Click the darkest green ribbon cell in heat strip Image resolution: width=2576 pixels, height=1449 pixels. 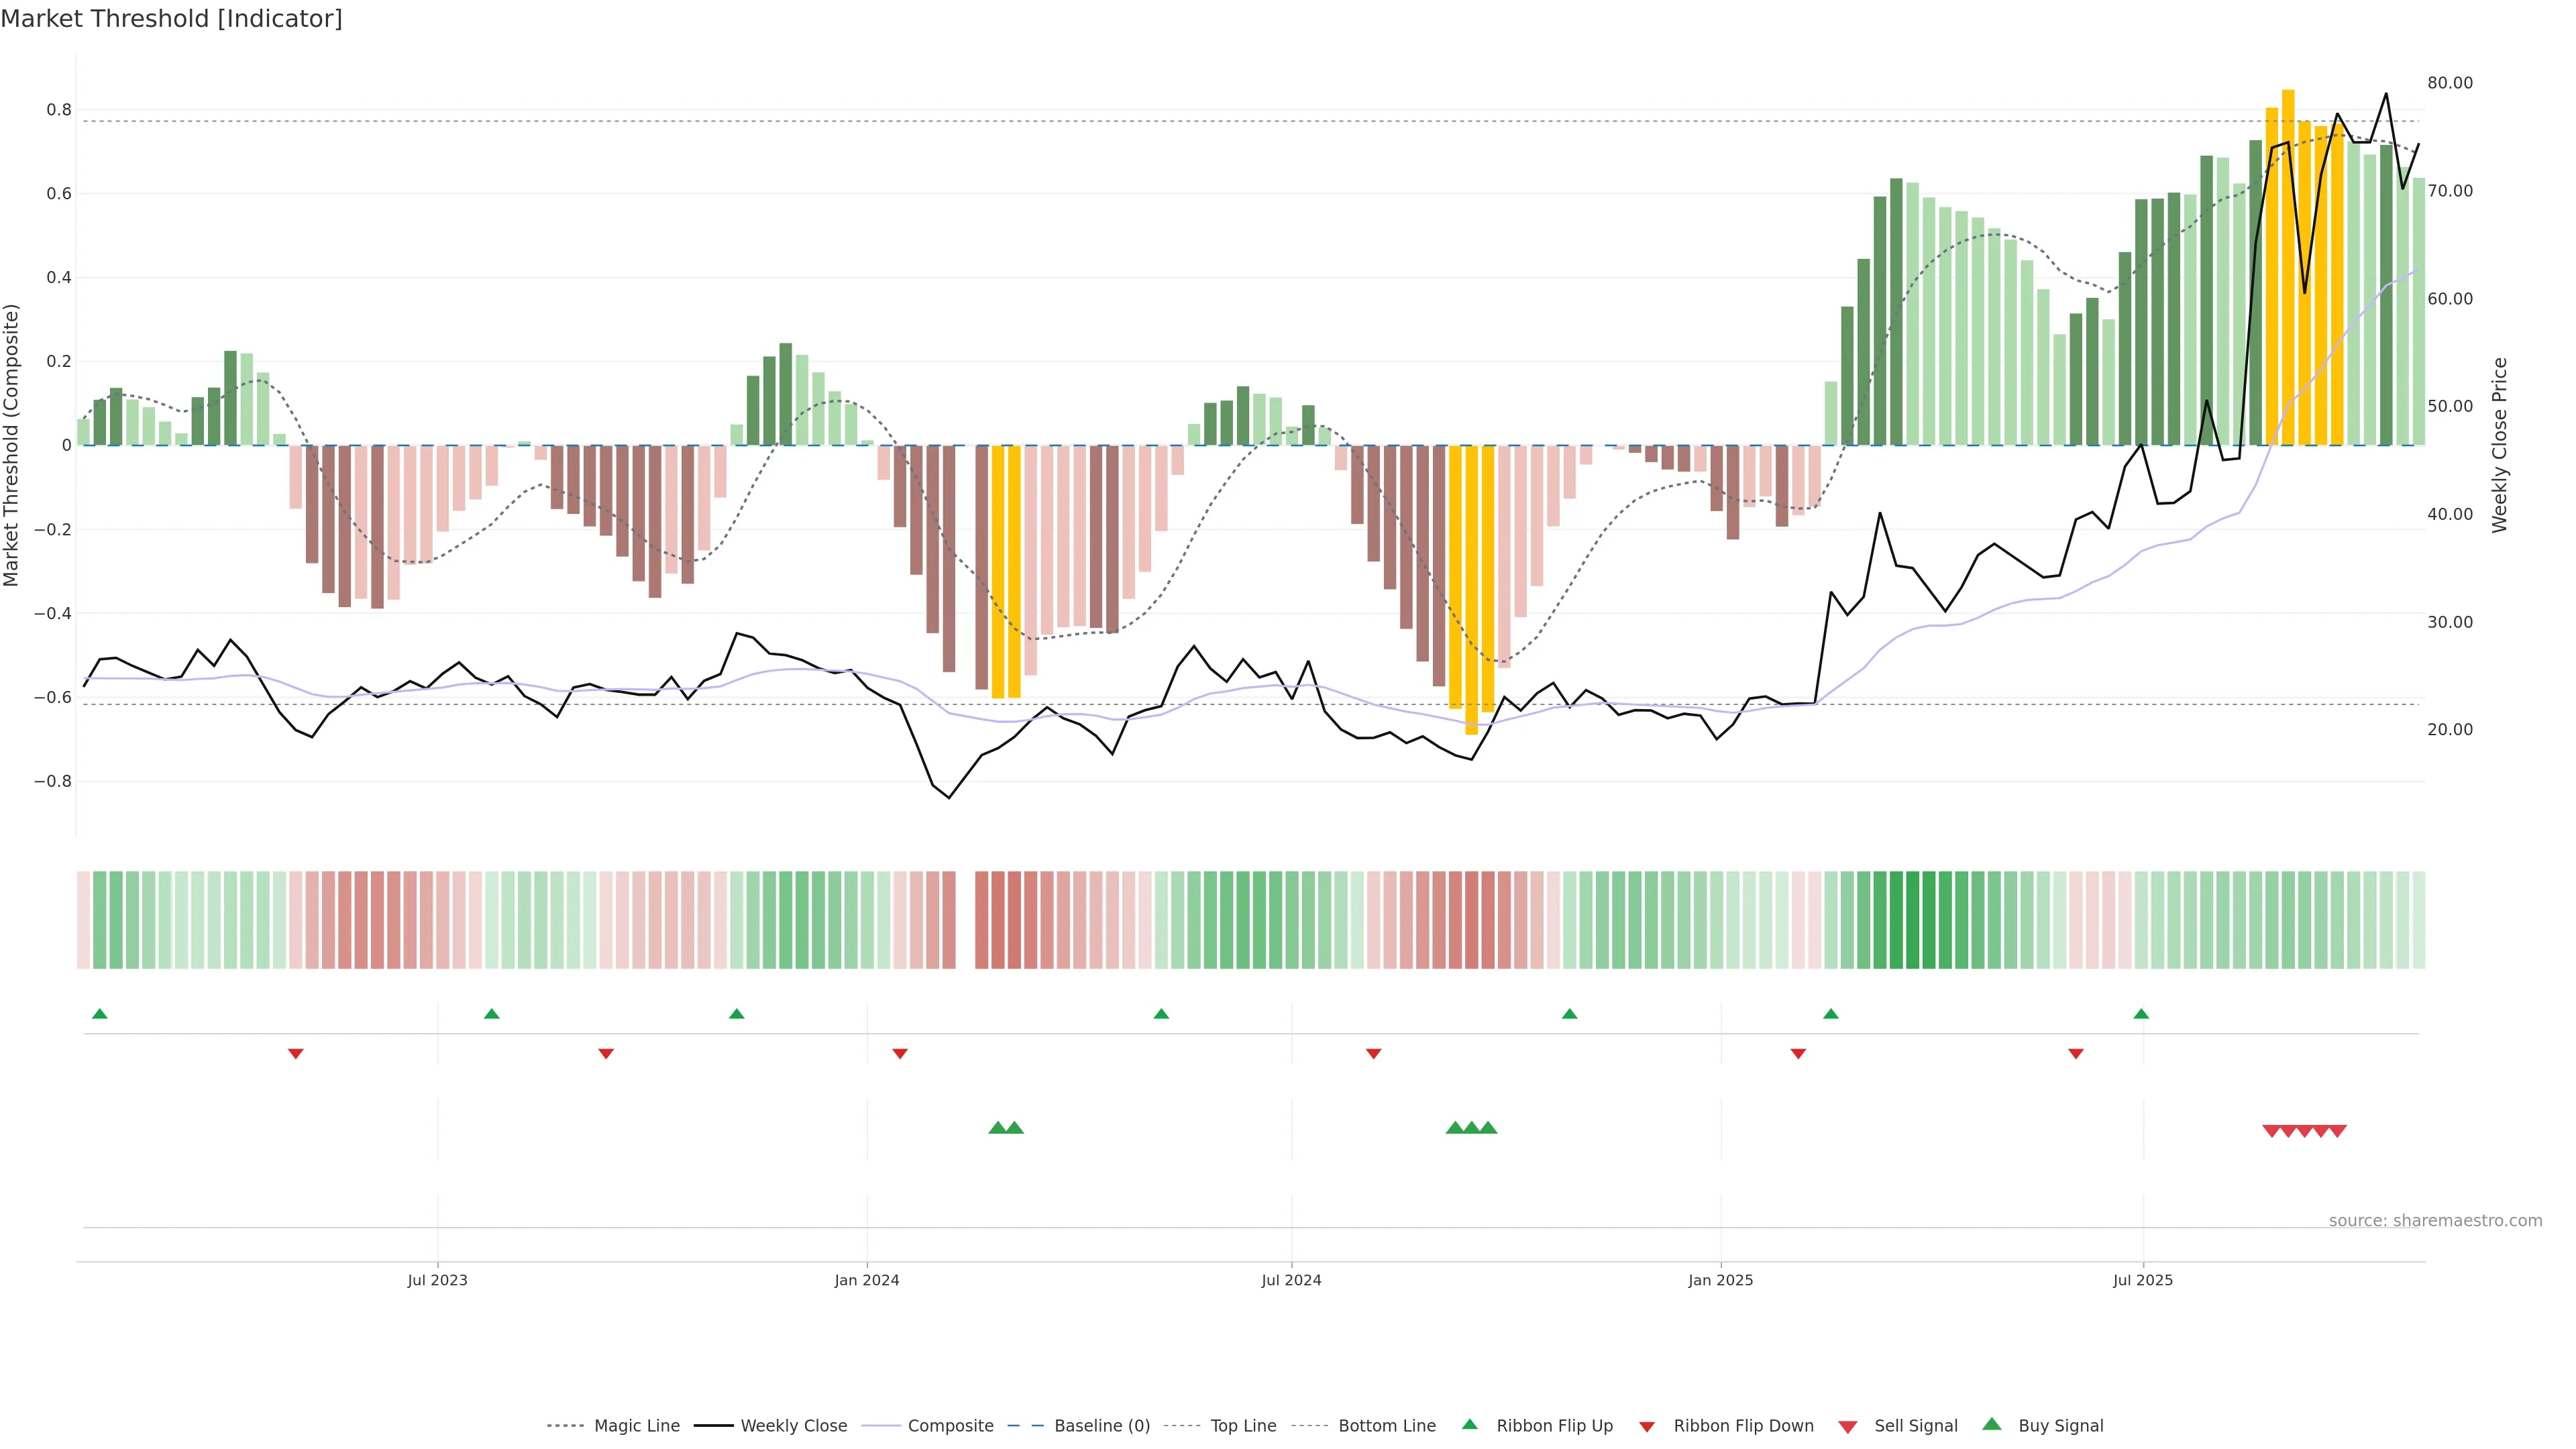point(1913,920)
